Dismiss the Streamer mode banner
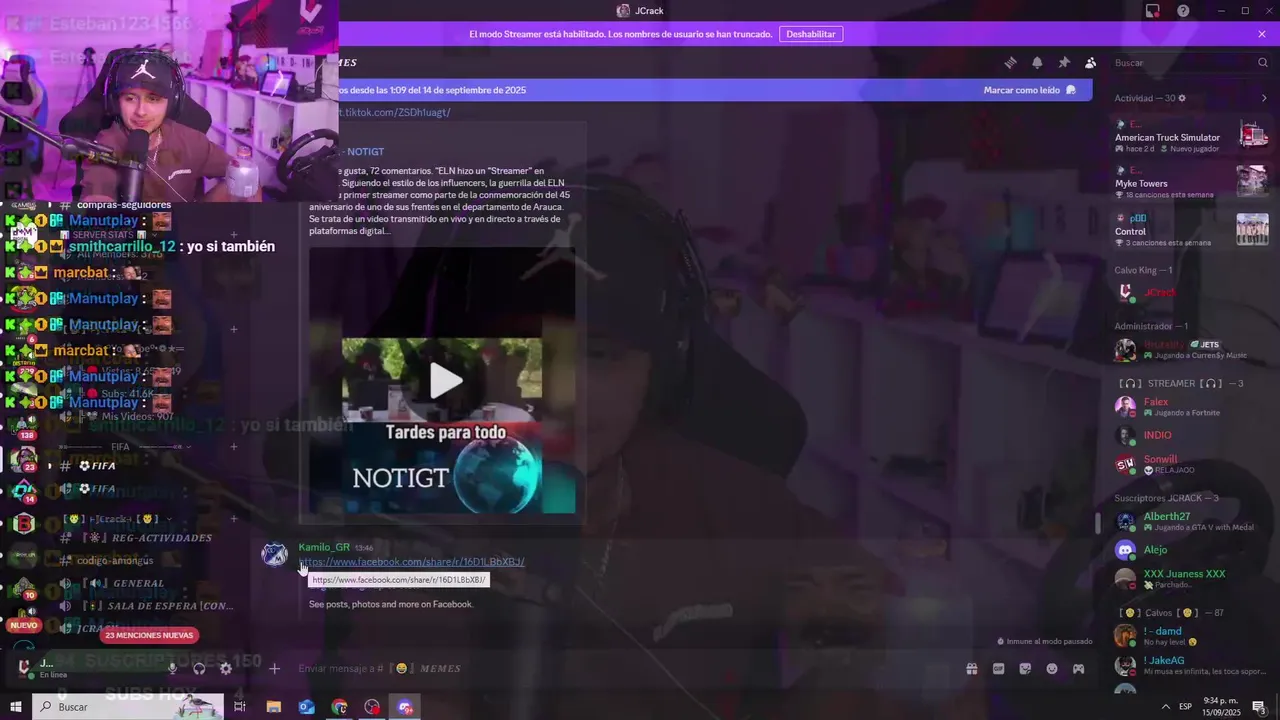This screenshot has height=720, width=1280. [1262, 34]
